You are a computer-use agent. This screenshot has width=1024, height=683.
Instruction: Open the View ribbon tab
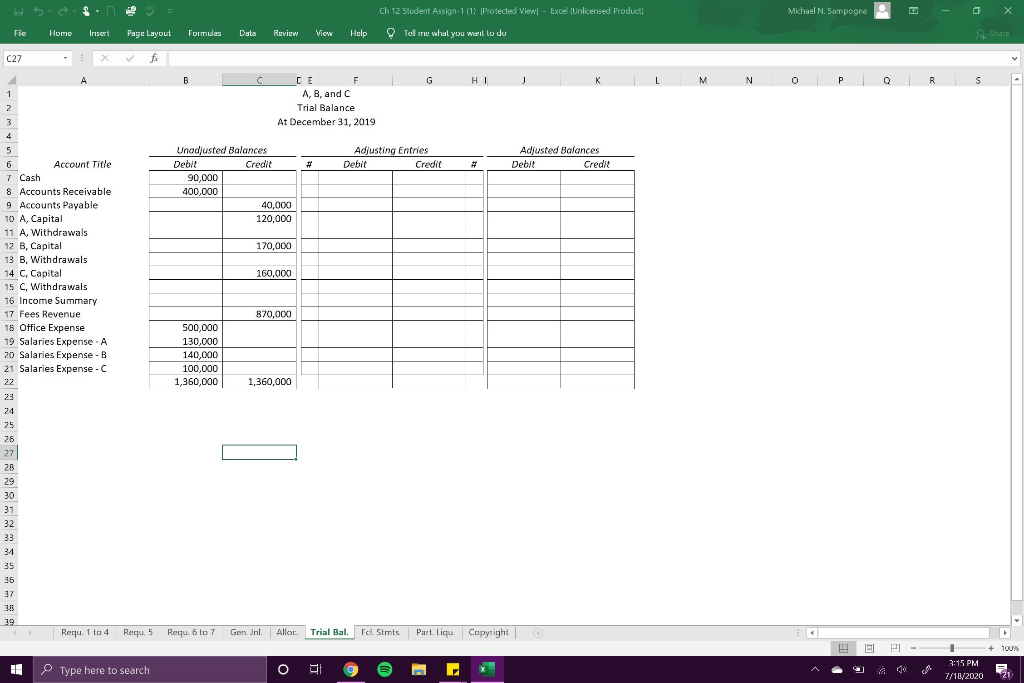(324, 33)
